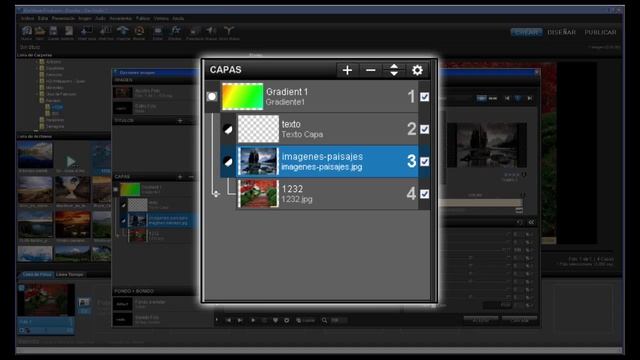Click the Cancelar button in the options dialog

coord(520,320)
